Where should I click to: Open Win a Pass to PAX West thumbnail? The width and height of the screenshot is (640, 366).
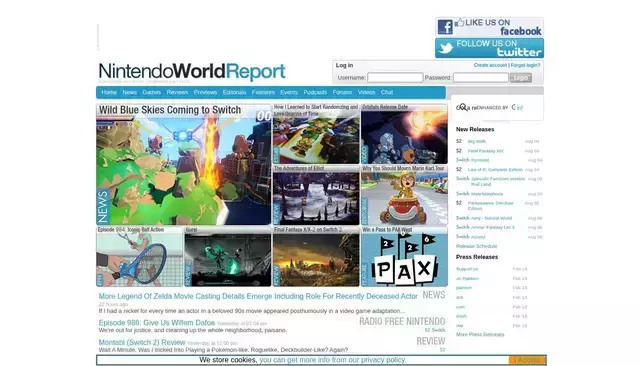(404, 257)
